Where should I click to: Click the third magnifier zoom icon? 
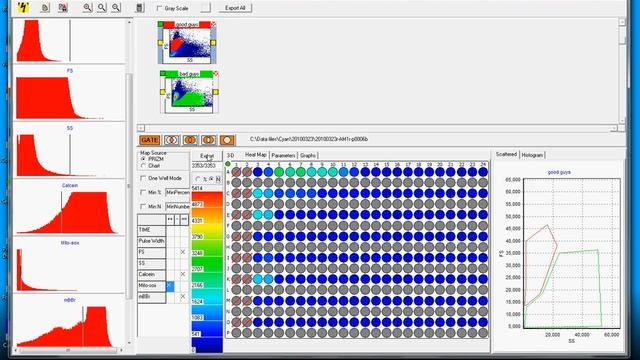(116, 7)
